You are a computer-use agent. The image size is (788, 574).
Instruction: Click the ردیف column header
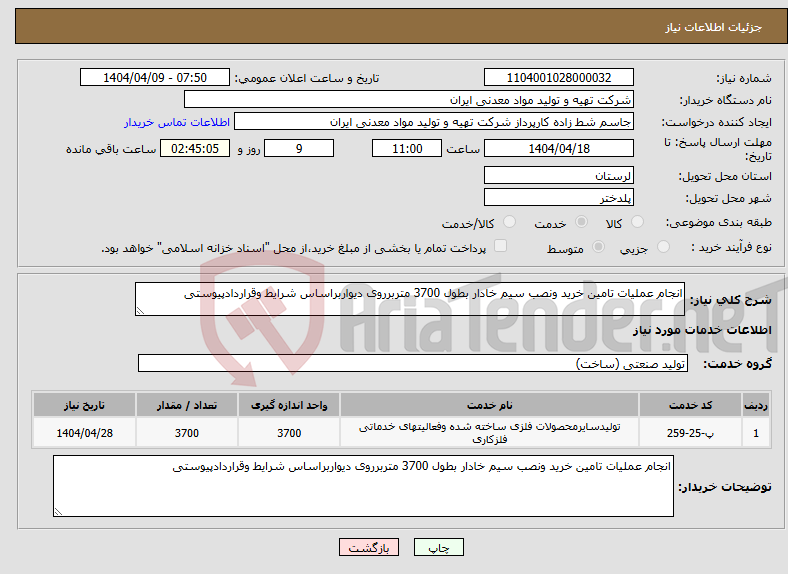point(756,405)
